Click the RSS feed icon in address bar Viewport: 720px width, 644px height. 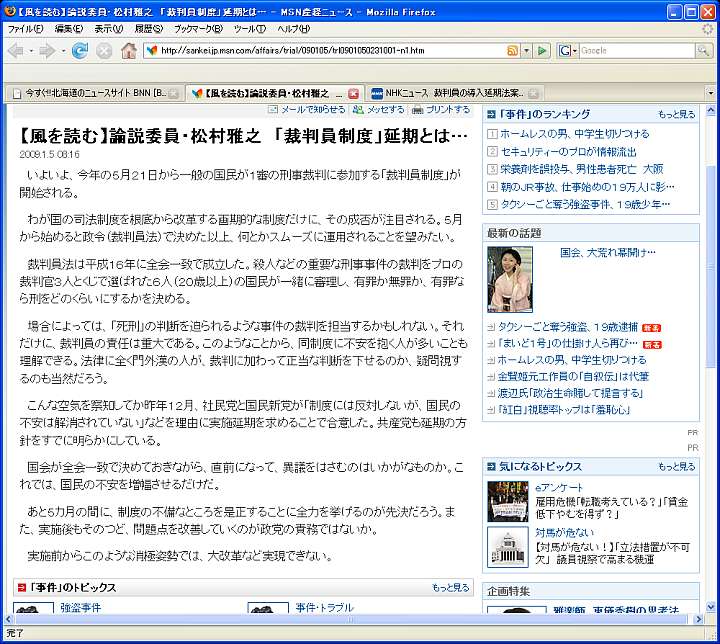coord(512,50)
